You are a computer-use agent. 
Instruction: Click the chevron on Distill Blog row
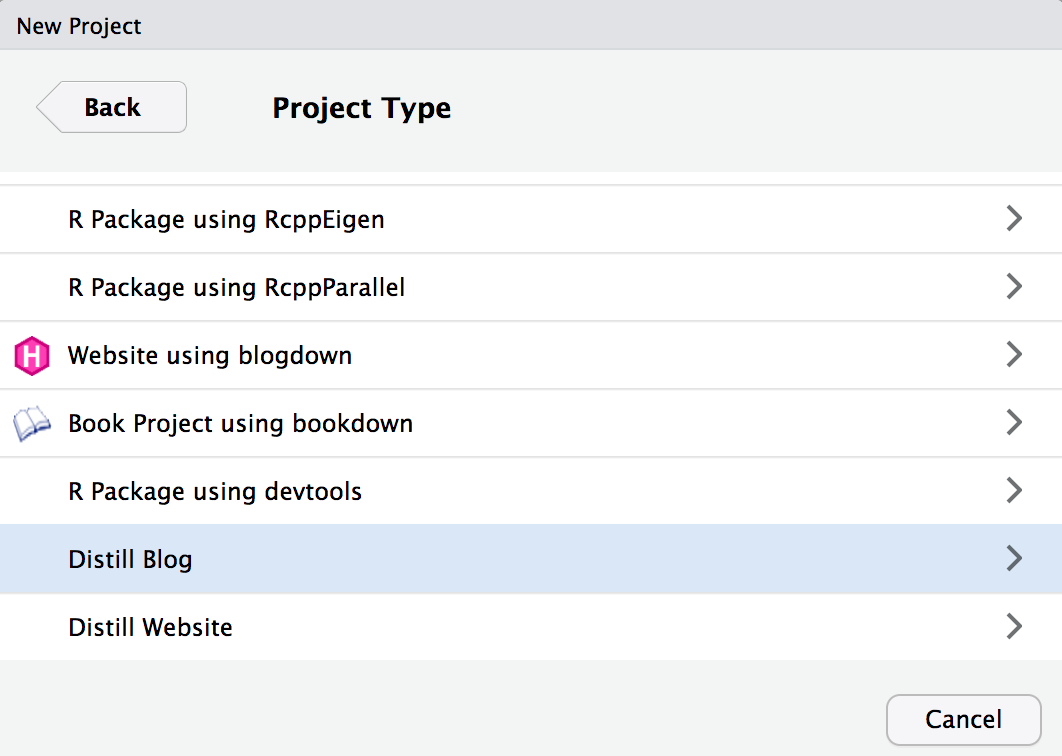tap(1014, 558)
